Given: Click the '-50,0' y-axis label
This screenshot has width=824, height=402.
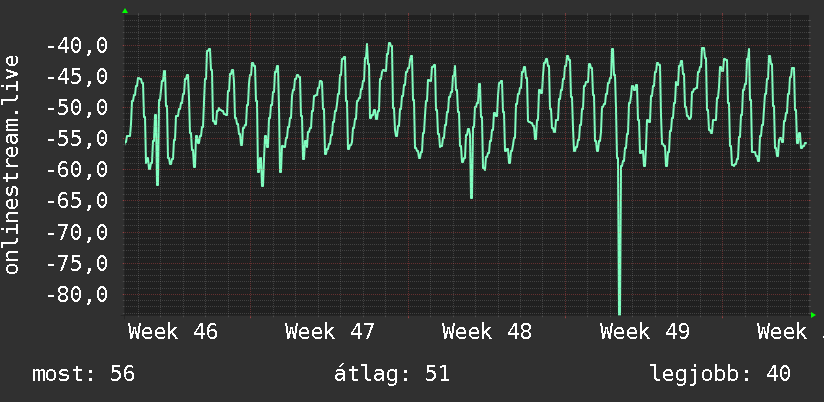Looking at the screenshot, I should coord(77,108).
